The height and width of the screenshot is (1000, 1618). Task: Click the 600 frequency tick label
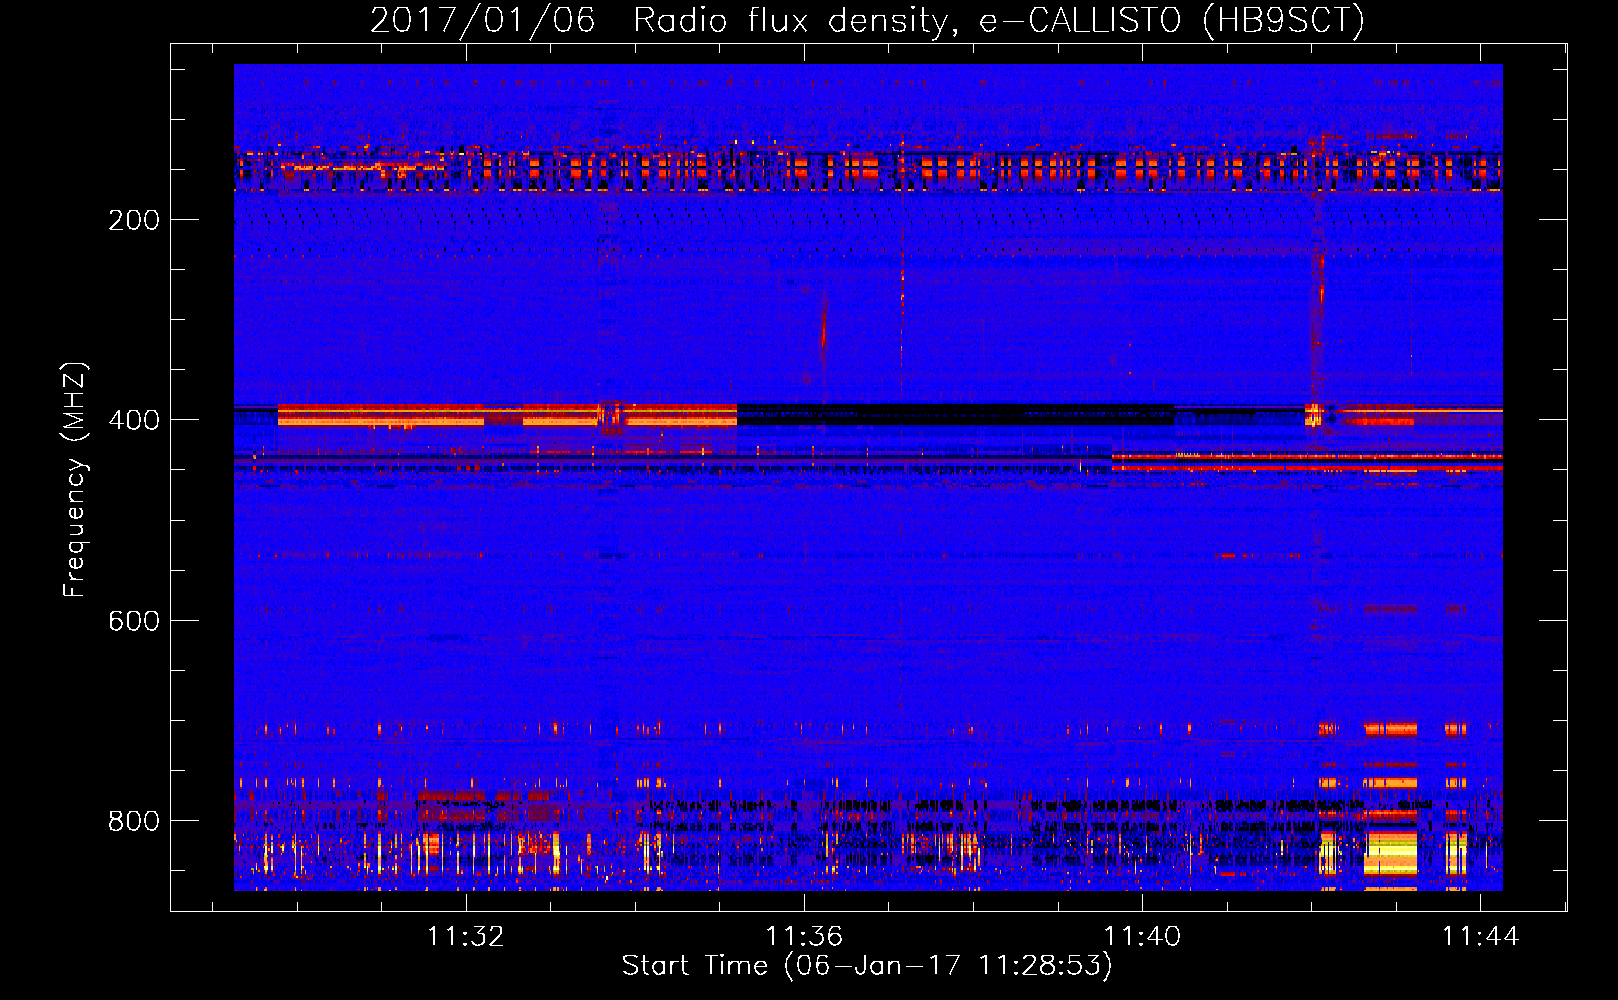click(x=134, y=621)
